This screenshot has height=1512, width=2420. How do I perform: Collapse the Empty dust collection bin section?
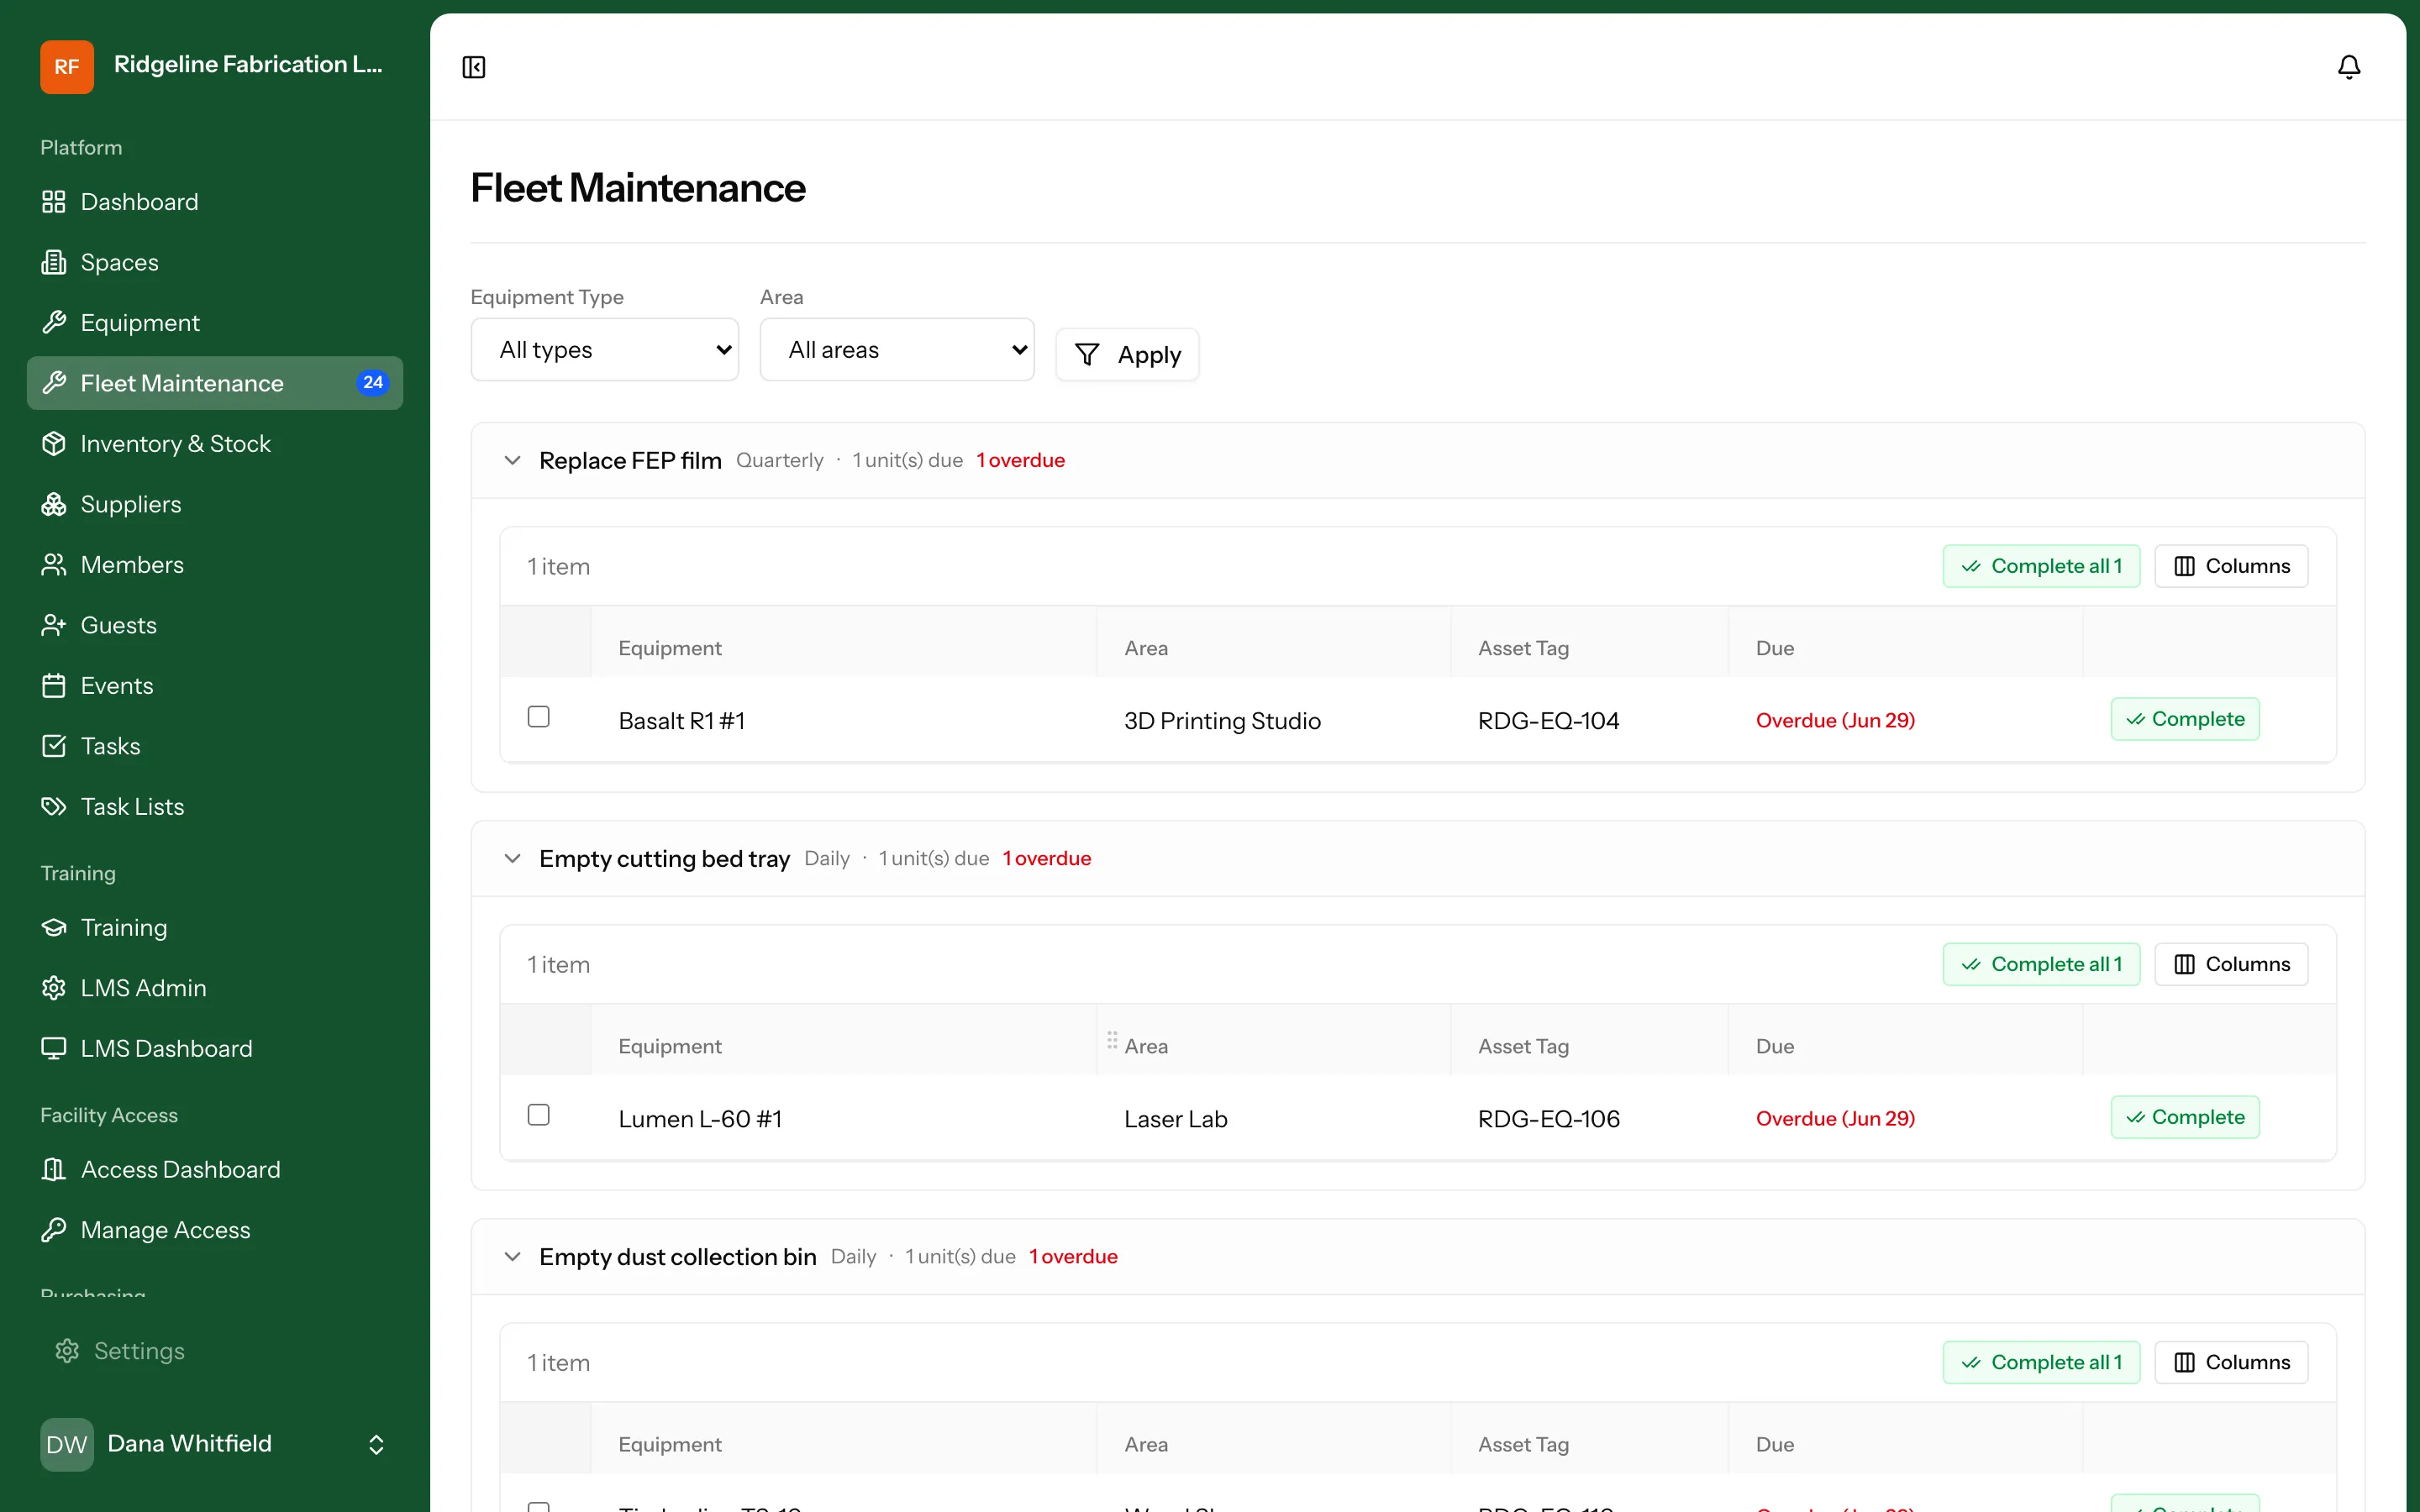point(513,1257)
